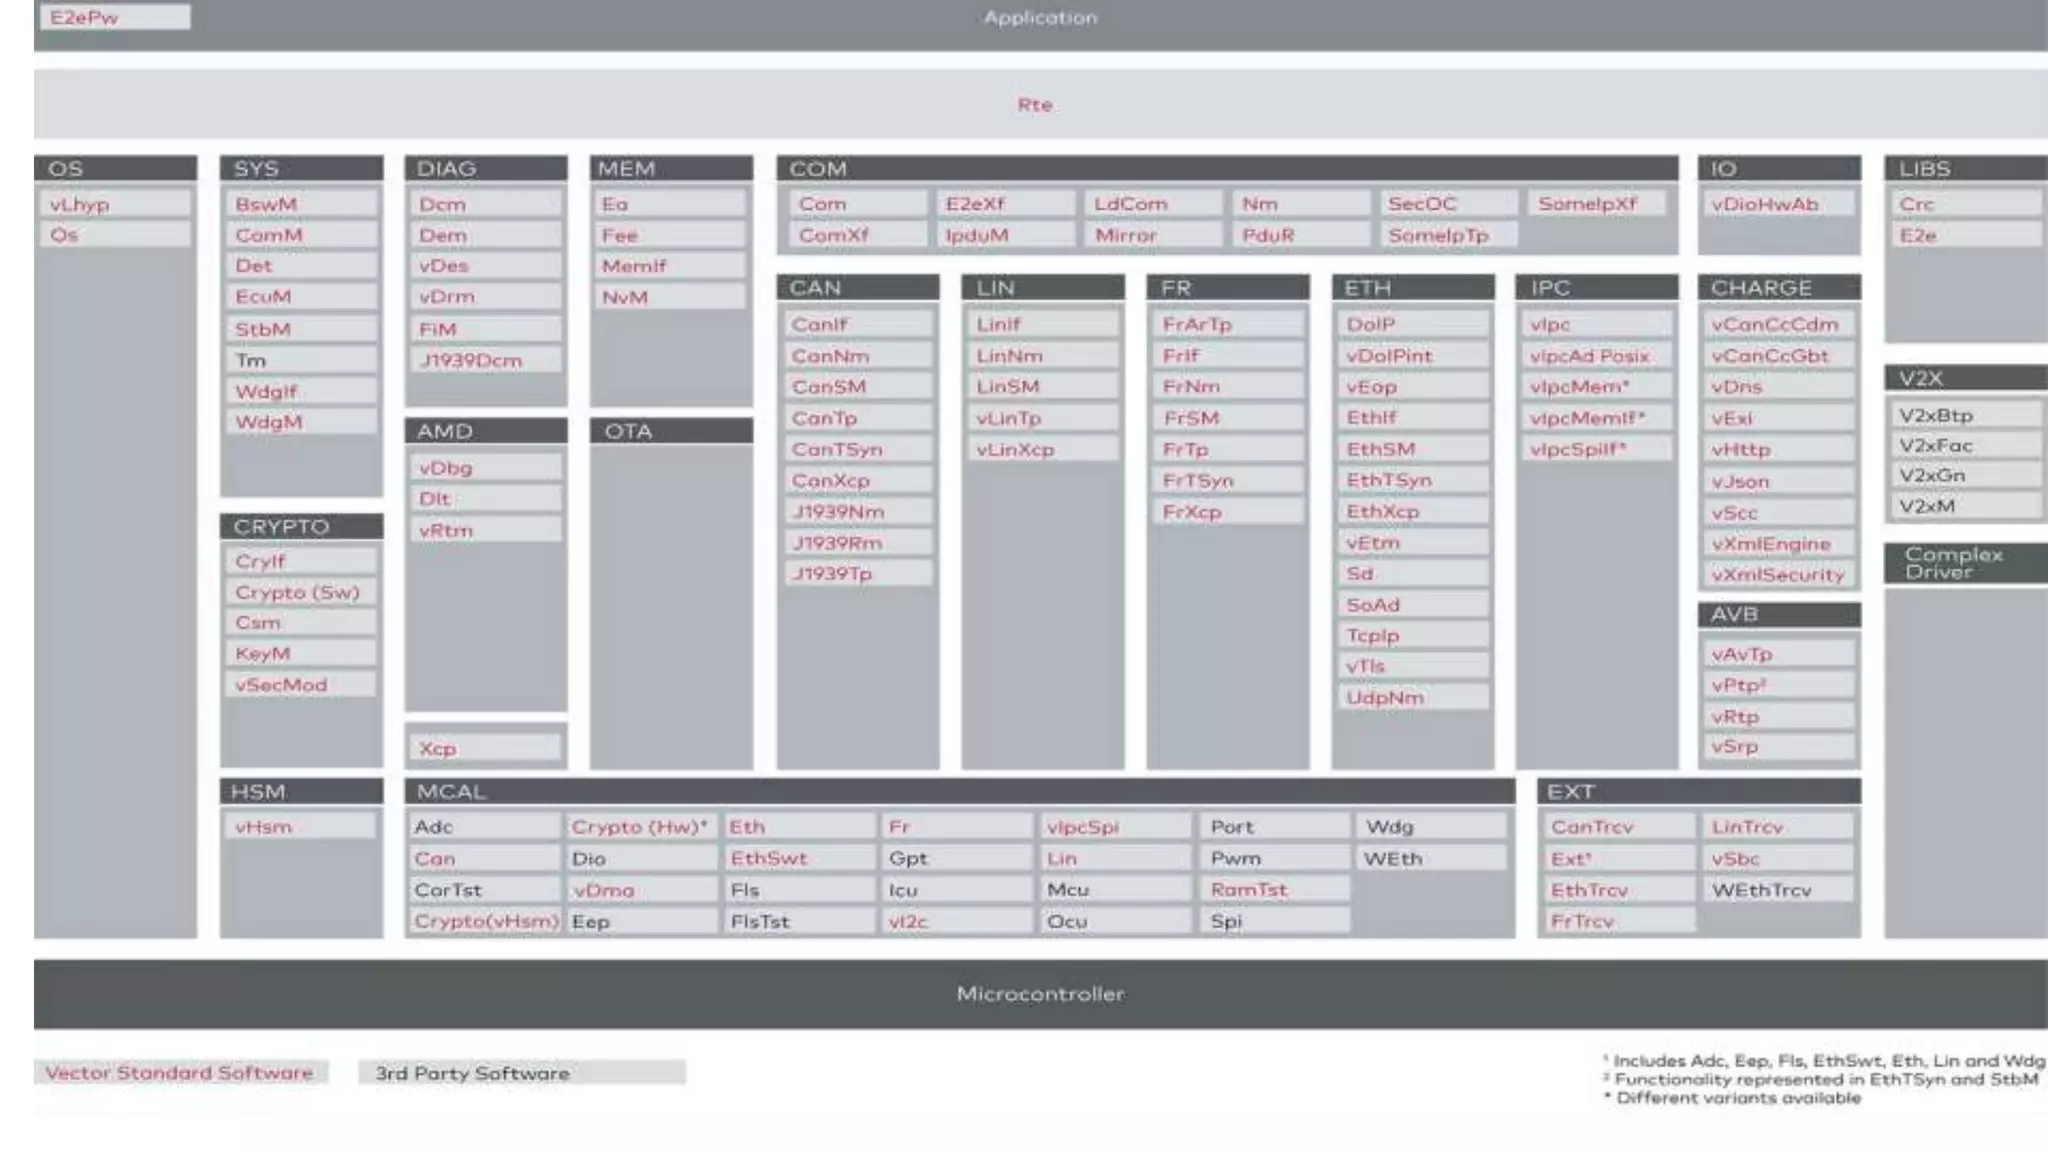Select the vXmlSecurity module in CHARGE
2048x1152 pixels.
click(1778, 575)
